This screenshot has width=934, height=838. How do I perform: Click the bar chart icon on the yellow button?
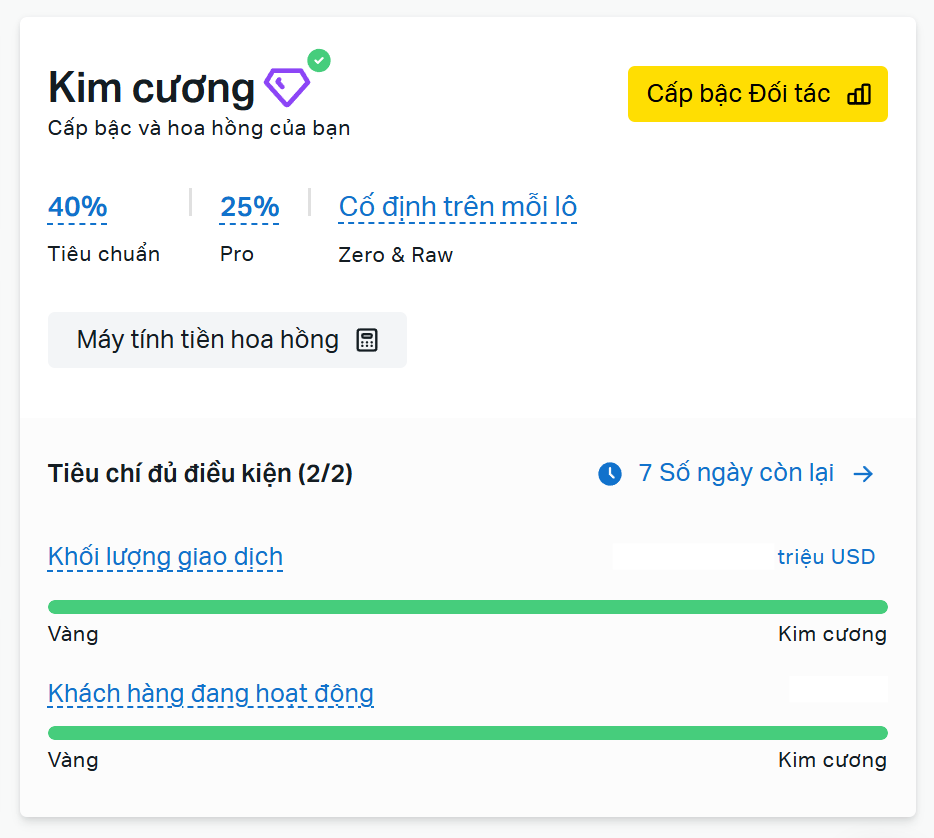point(859,94)
